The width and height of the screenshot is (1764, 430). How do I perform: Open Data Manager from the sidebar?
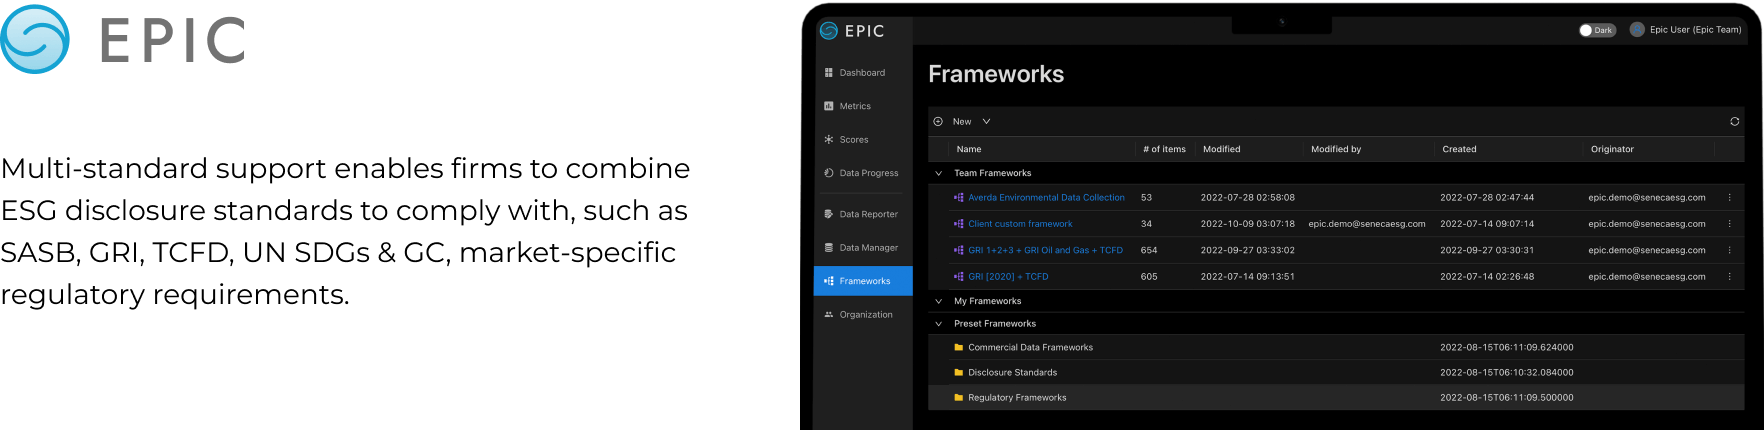click(x=867, y=248)
